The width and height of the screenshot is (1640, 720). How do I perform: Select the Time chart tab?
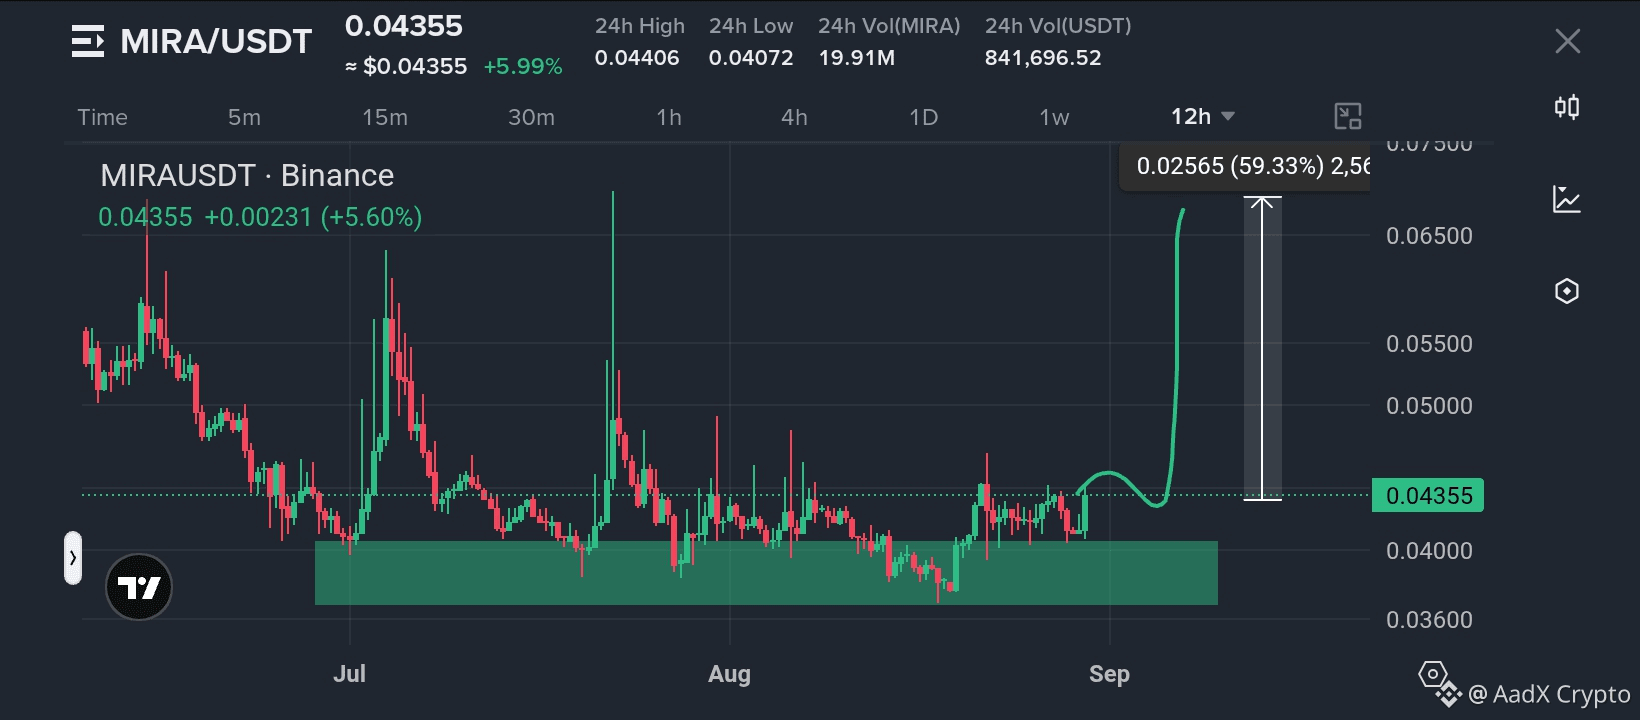pyautogui.click(x=103, y=117)
